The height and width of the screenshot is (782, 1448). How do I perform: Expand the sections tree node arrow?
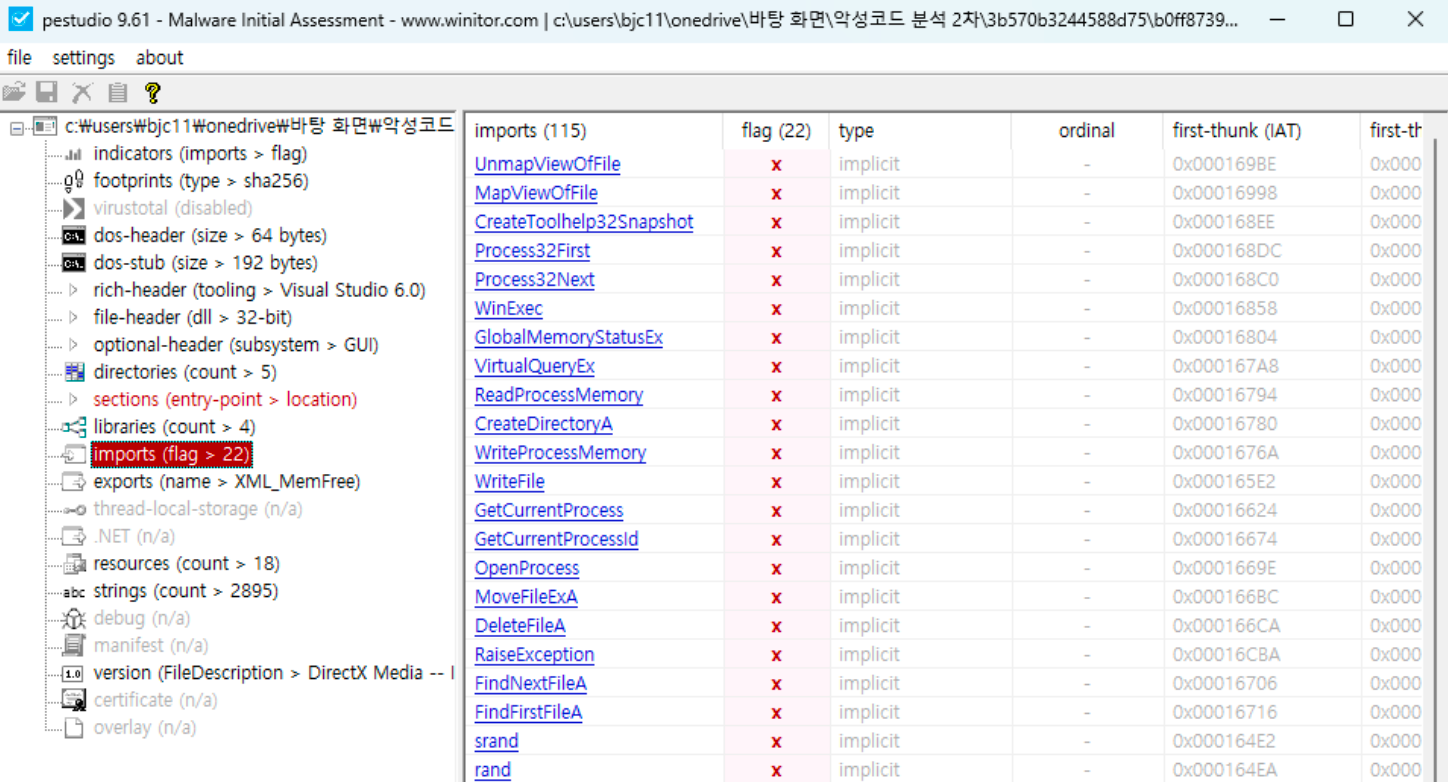pyautogui.click(x=73, y=400)
